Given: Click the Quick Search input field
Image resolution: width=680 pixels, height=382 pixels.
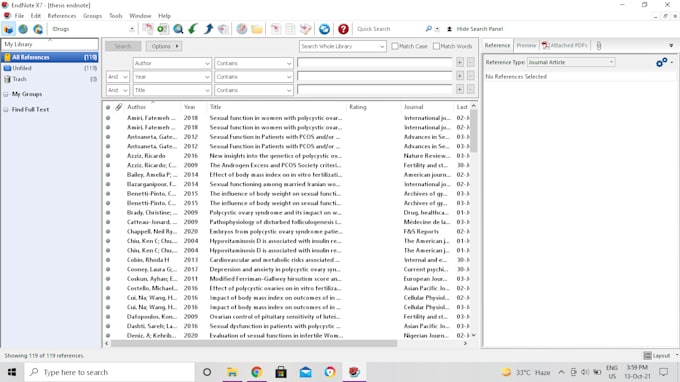Looking at the screenshot, I should coord(388,29).
